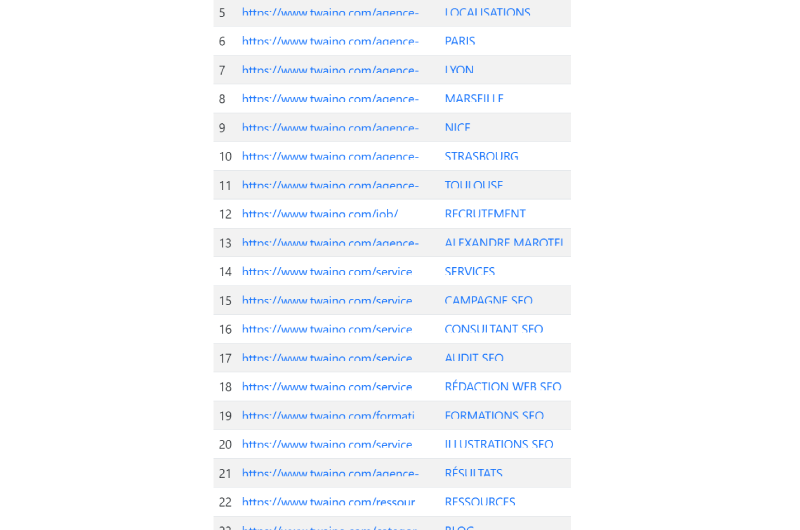800x530 pixels.
Task: Select row number 12 in the table
Action: 226,214
